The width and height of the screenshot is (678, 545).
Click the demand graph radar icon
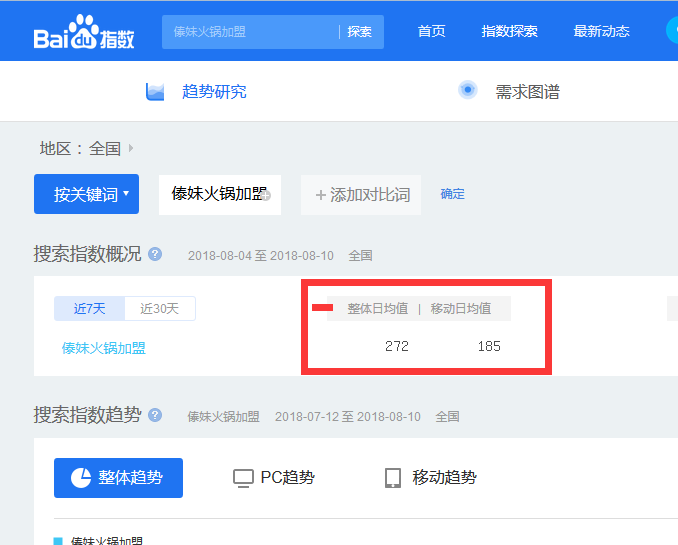pyautogui.click(x=467, y=90)
